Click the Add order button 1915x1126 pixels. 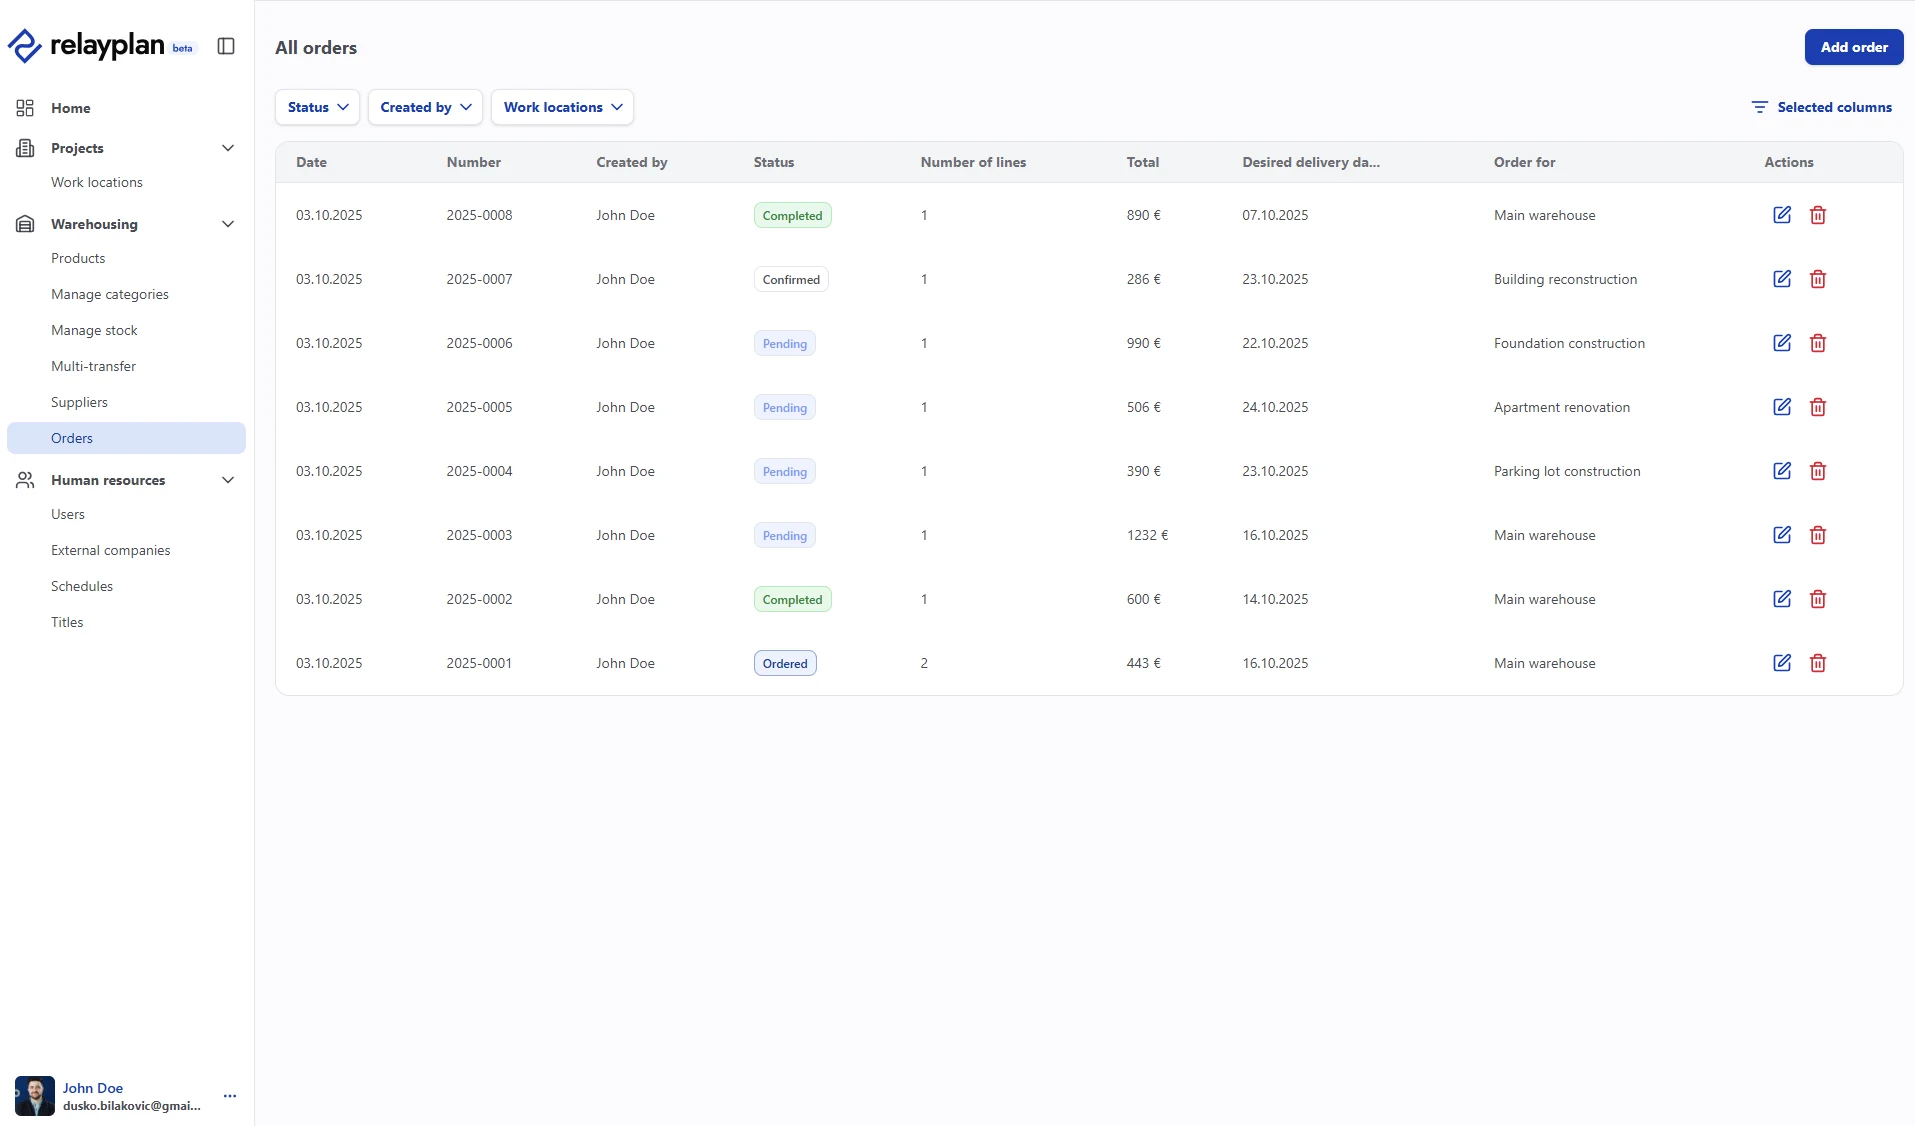pos(1854,47)
